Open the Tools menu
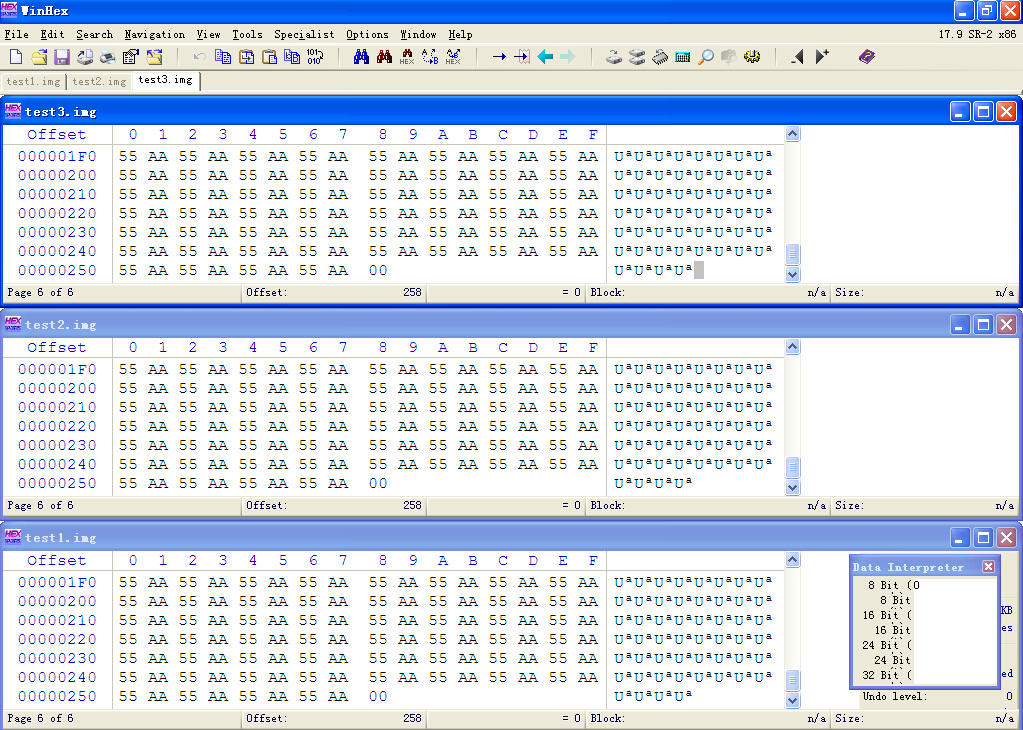This screenshot has width=1023, height=730. 247,35
